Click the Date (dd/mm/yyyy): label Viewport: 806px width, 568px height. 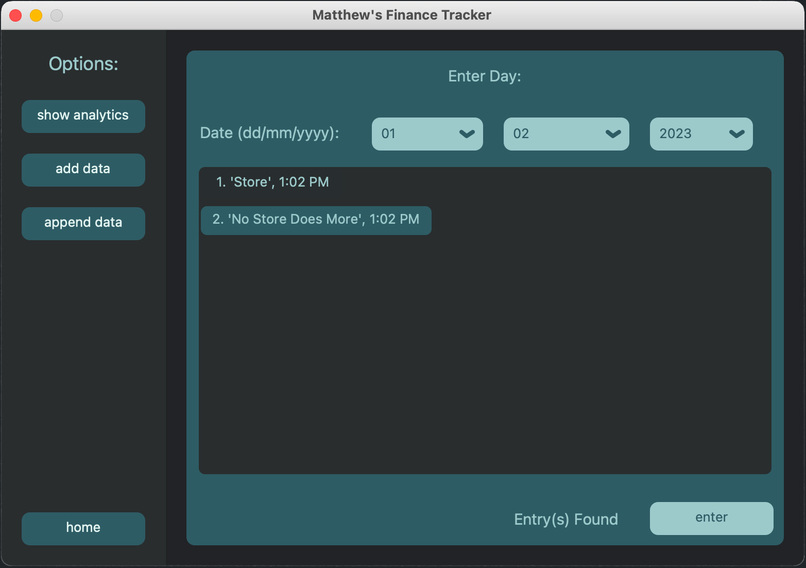pos(269,133)
